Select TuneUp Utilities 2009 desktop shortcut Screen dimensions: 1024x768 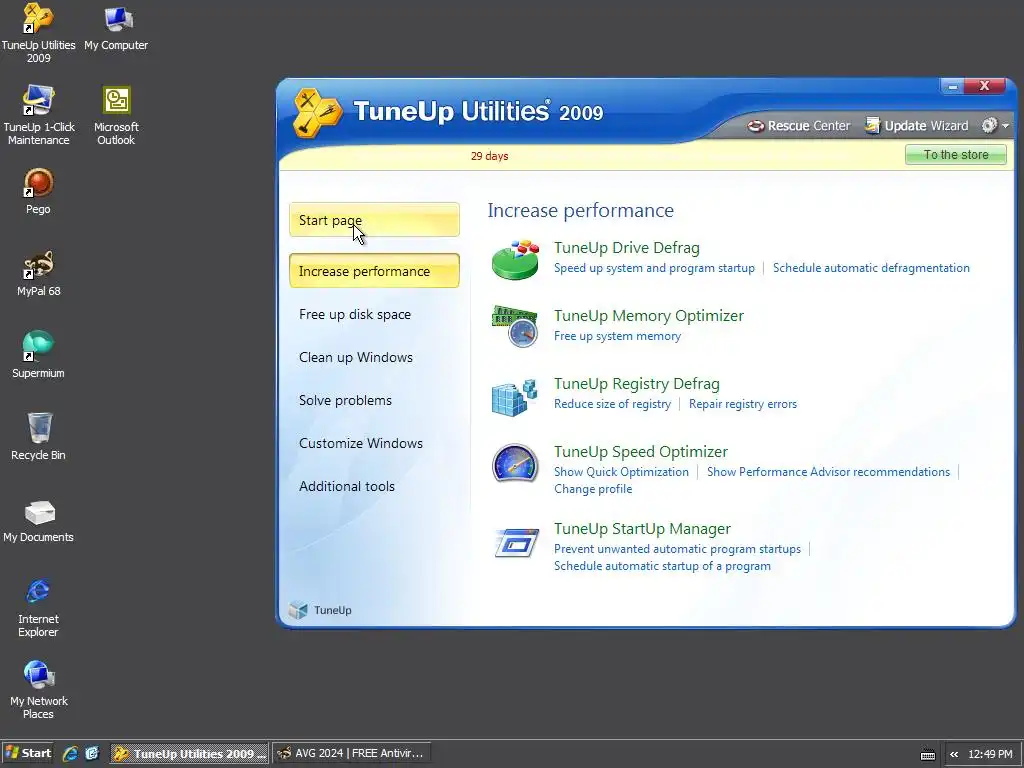click(39, 33)
